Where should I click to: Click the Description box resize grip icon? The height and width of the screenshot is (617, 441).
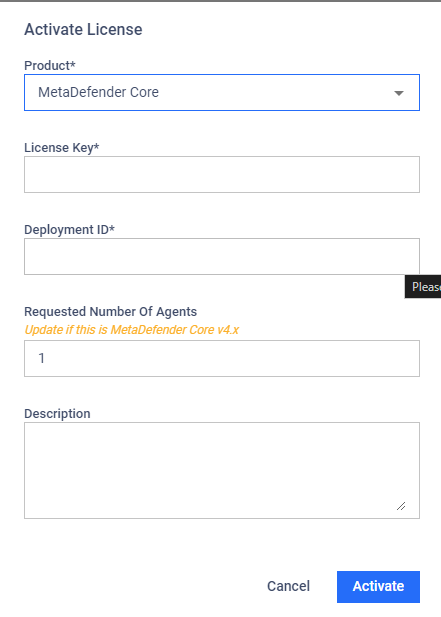[x=401, y=506]
